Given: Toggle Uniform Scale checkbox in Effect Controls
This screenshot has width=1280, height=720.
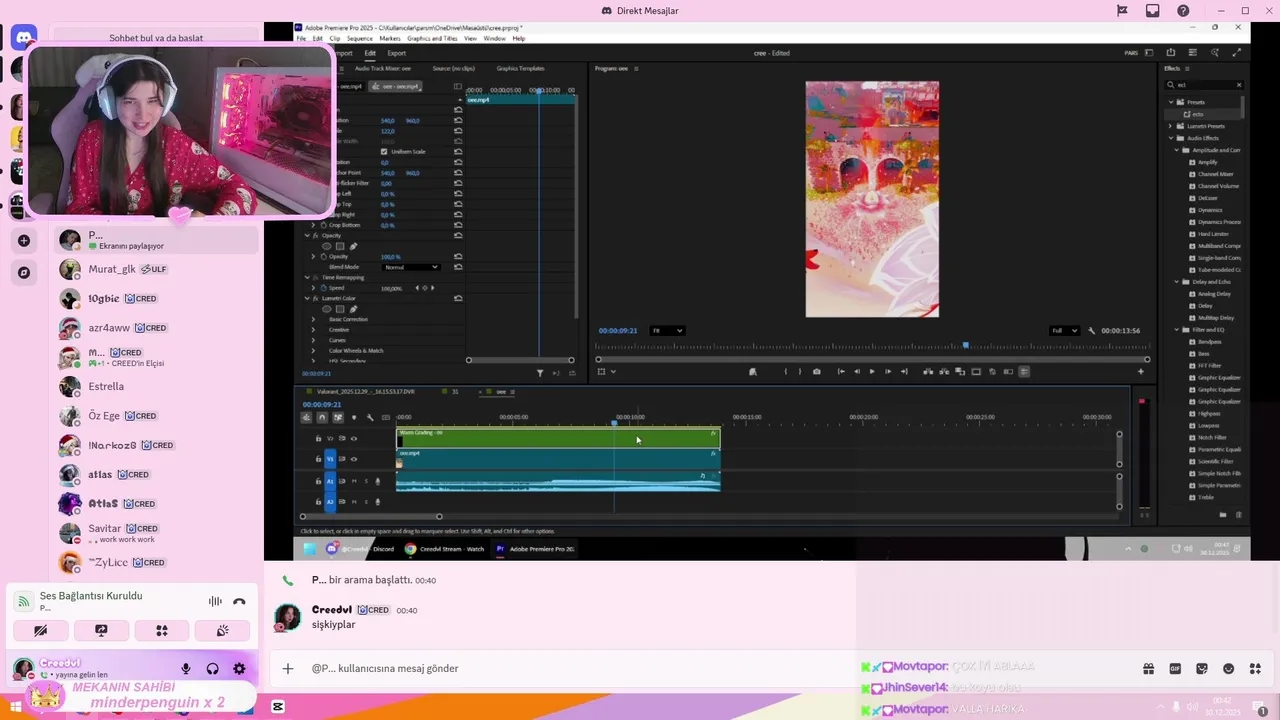Looking at the screenshot, I should tap(384, 152).
